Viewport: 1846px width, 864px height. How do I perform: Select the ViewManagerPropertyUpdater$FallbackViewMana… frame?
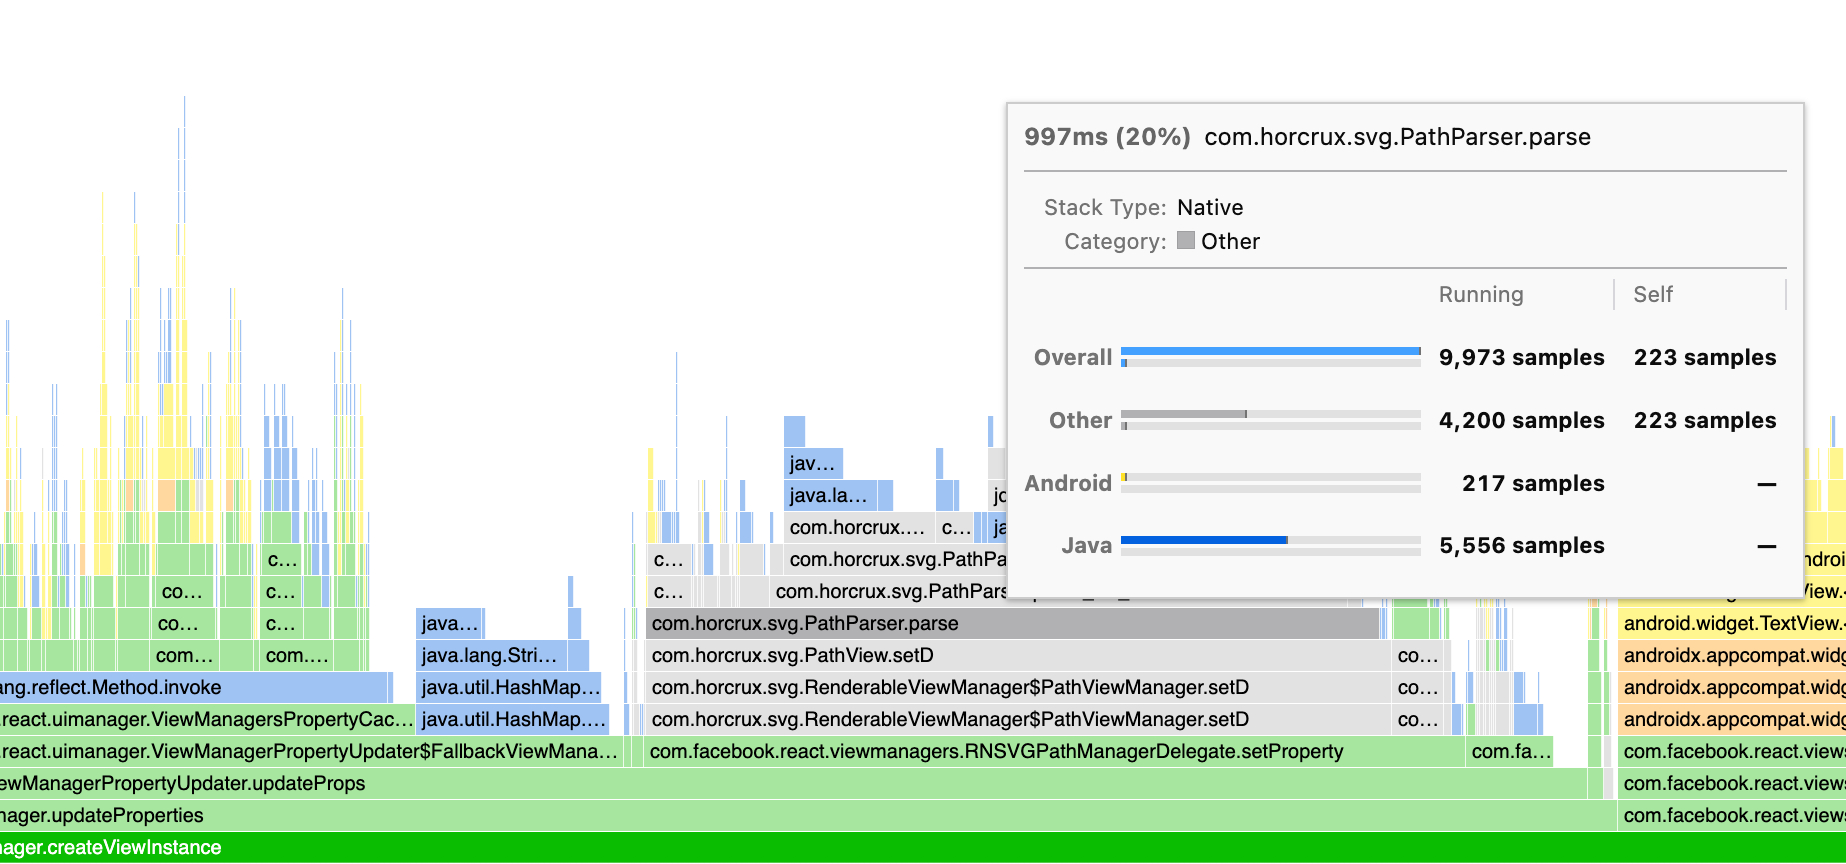click(308, 752)
